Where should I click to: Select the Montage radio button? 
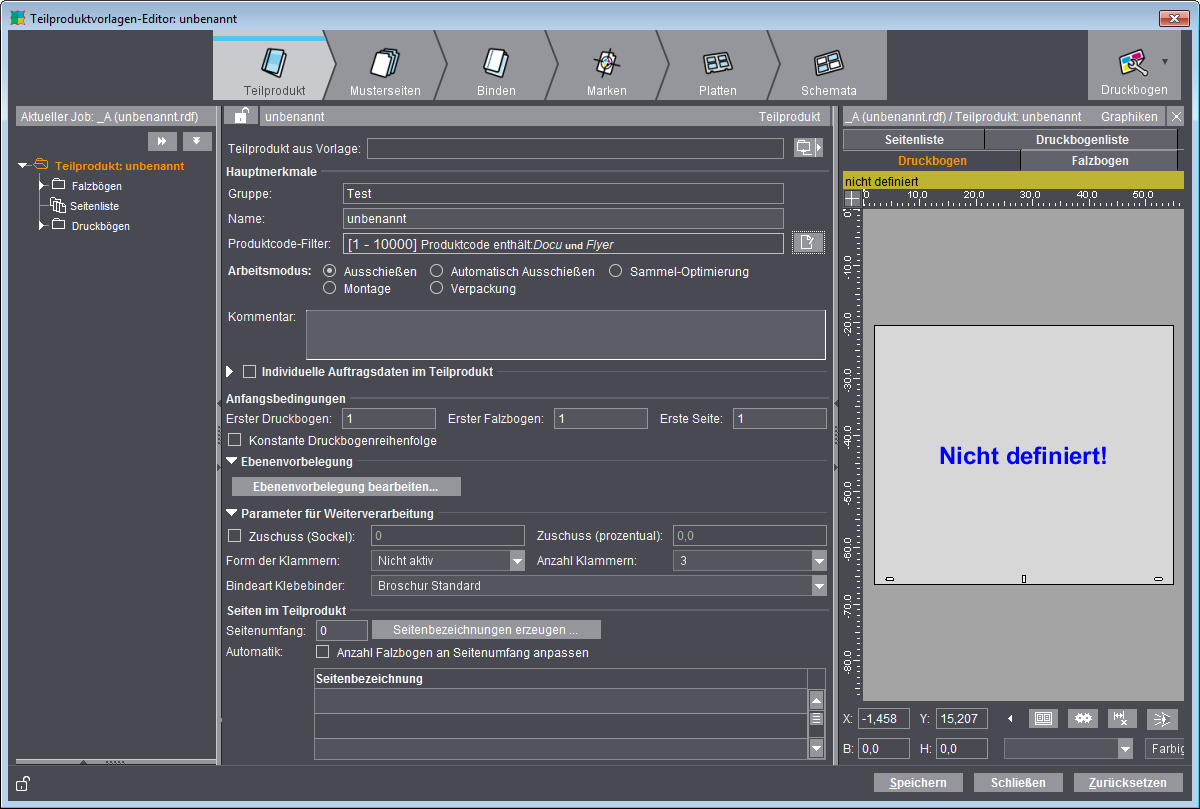coord(330,288)
